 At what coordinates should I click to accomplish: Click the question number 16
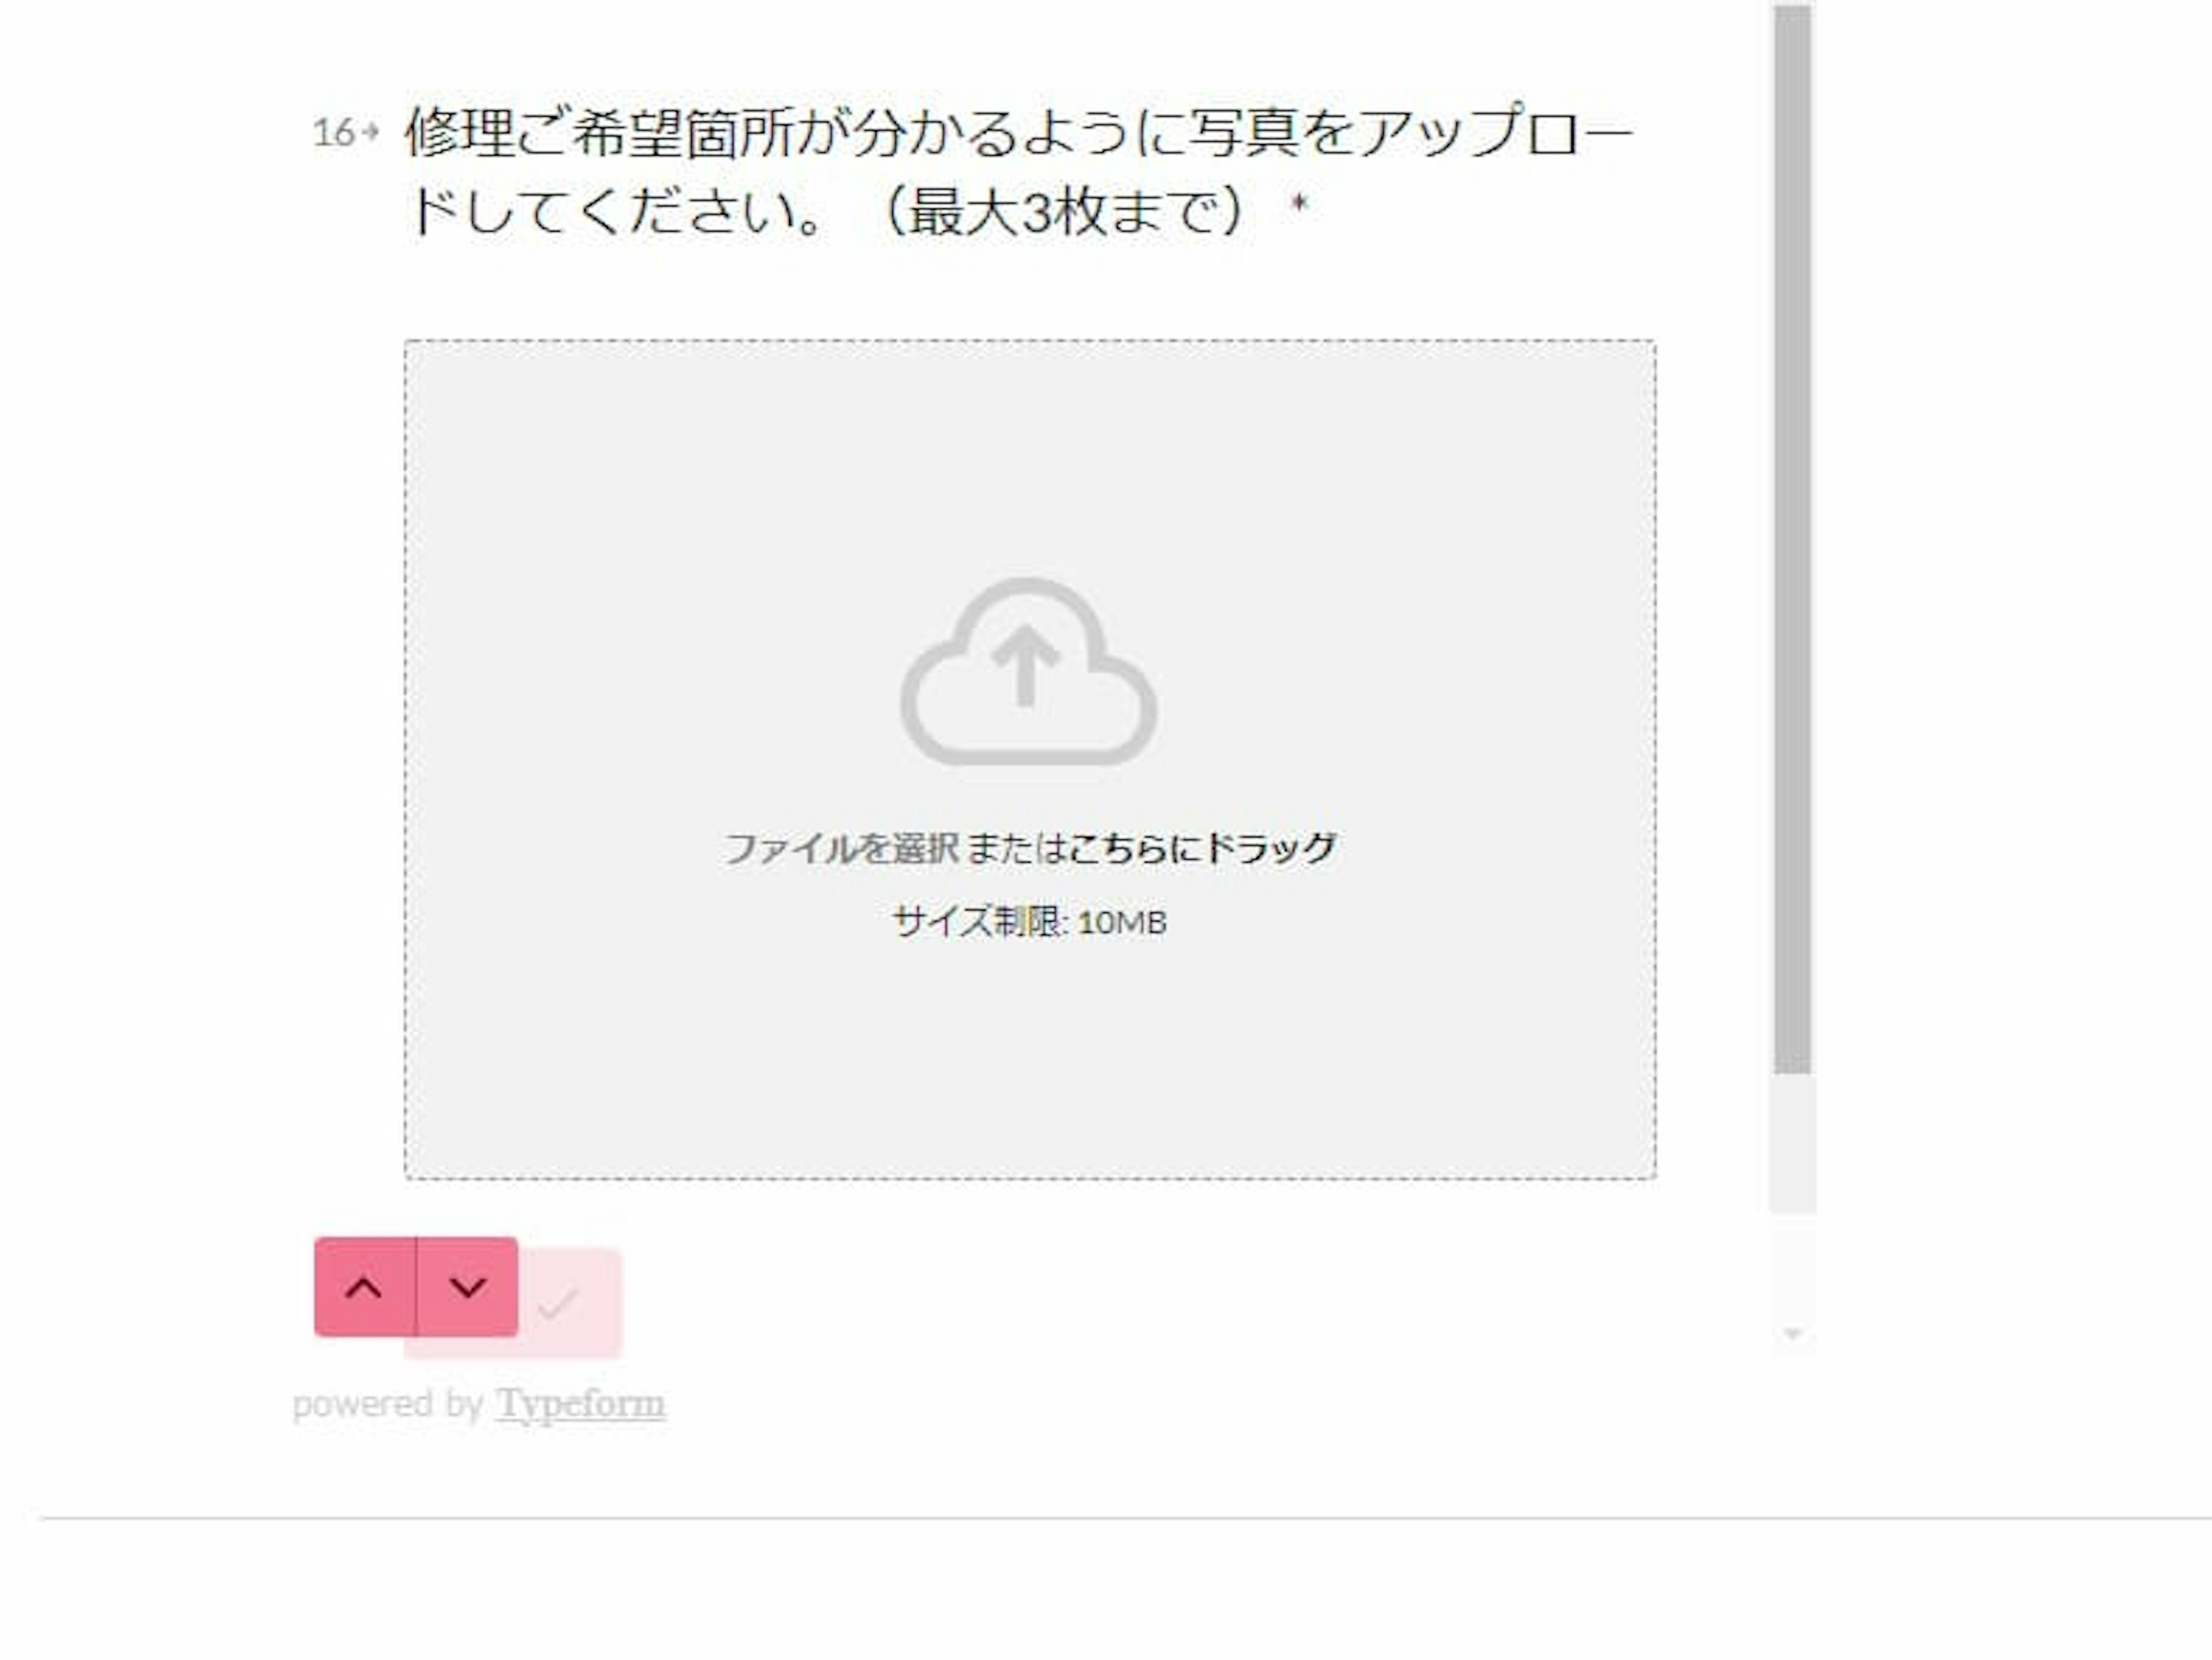334,132
